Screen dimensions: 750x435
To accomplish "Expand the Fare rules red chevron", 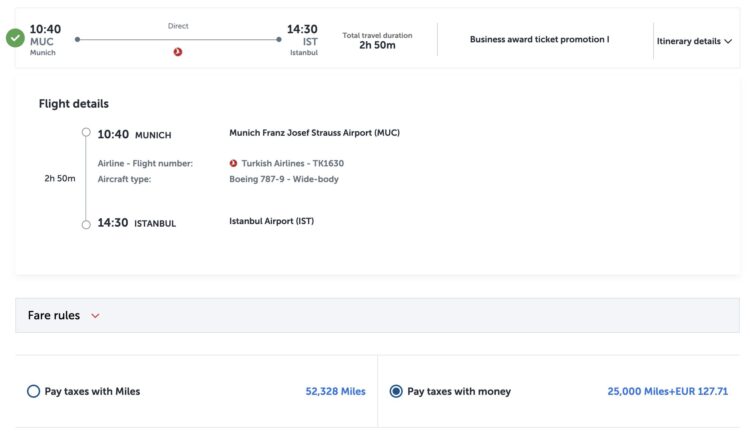I will pos(95,316).
